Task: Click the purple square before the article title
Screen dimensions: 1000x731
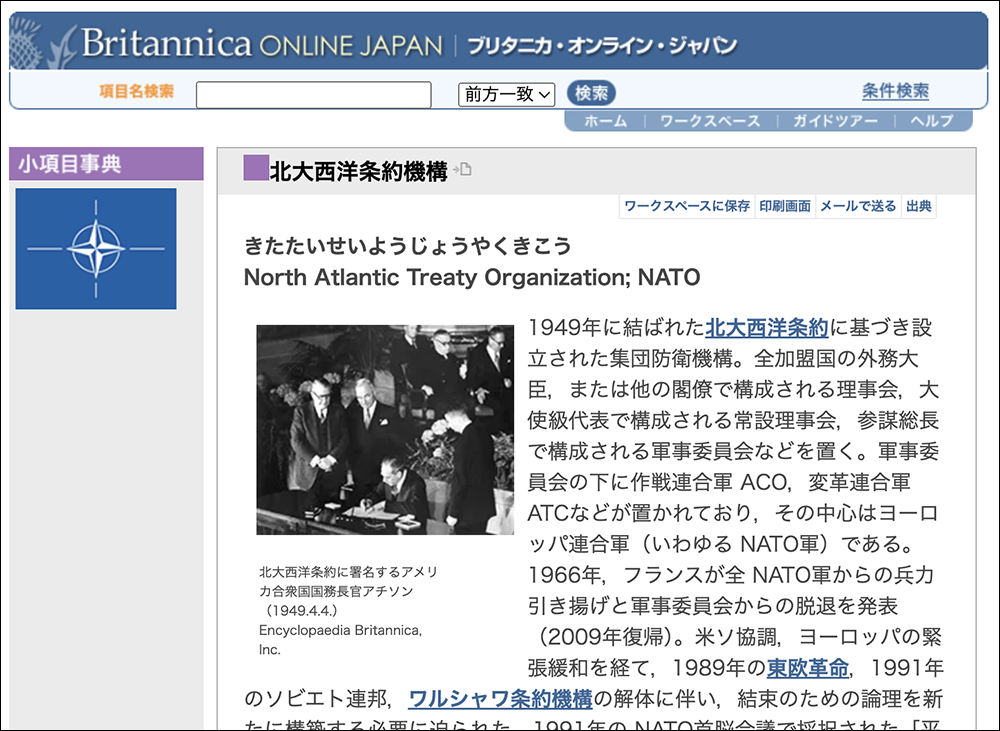Action: pos(256,168)
